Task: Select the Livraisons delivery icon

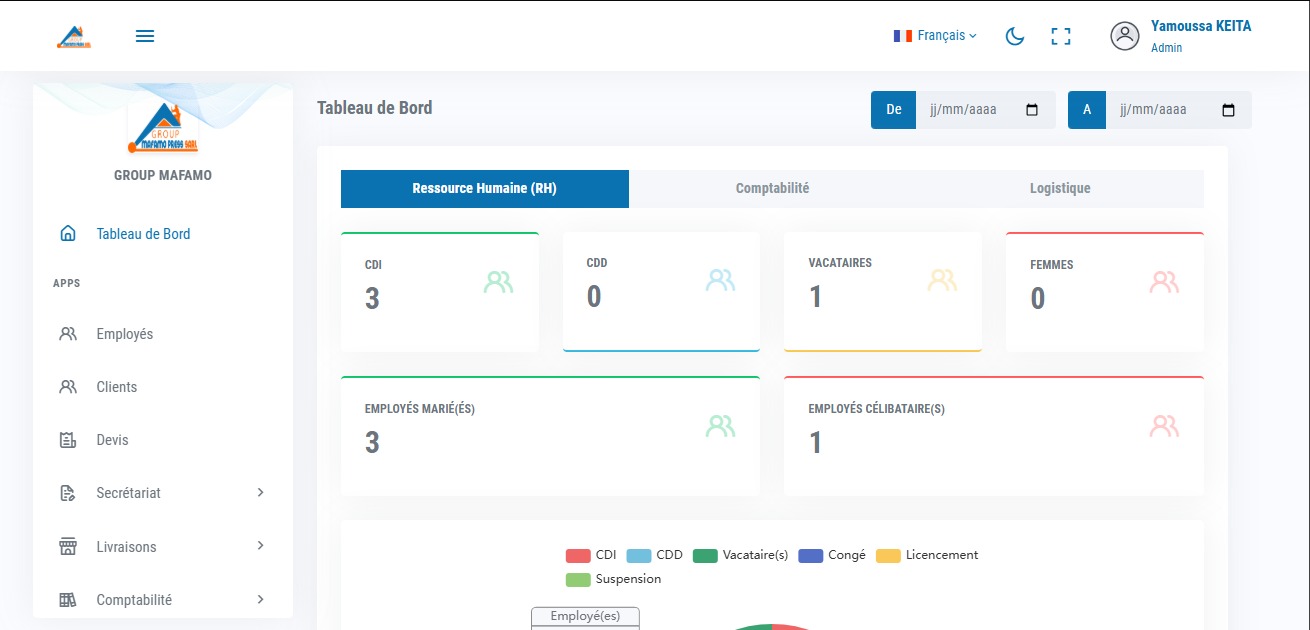Action: click(67, 546)
